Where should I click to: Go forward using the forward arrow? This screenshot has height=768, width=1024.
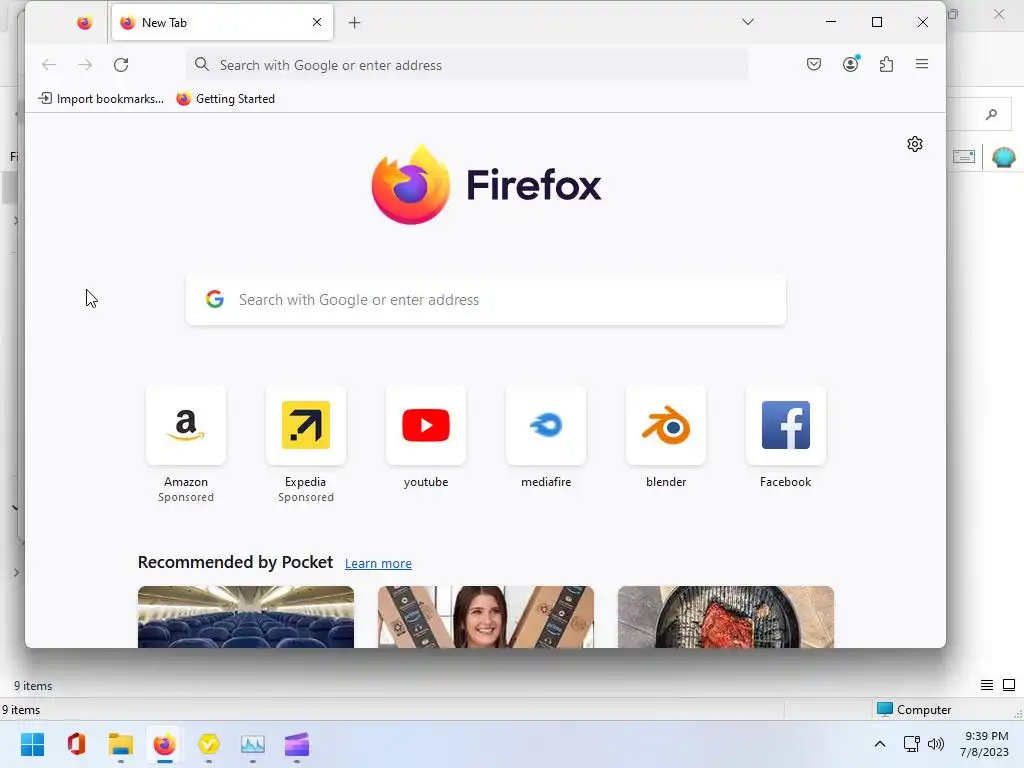tap(85, 65)
